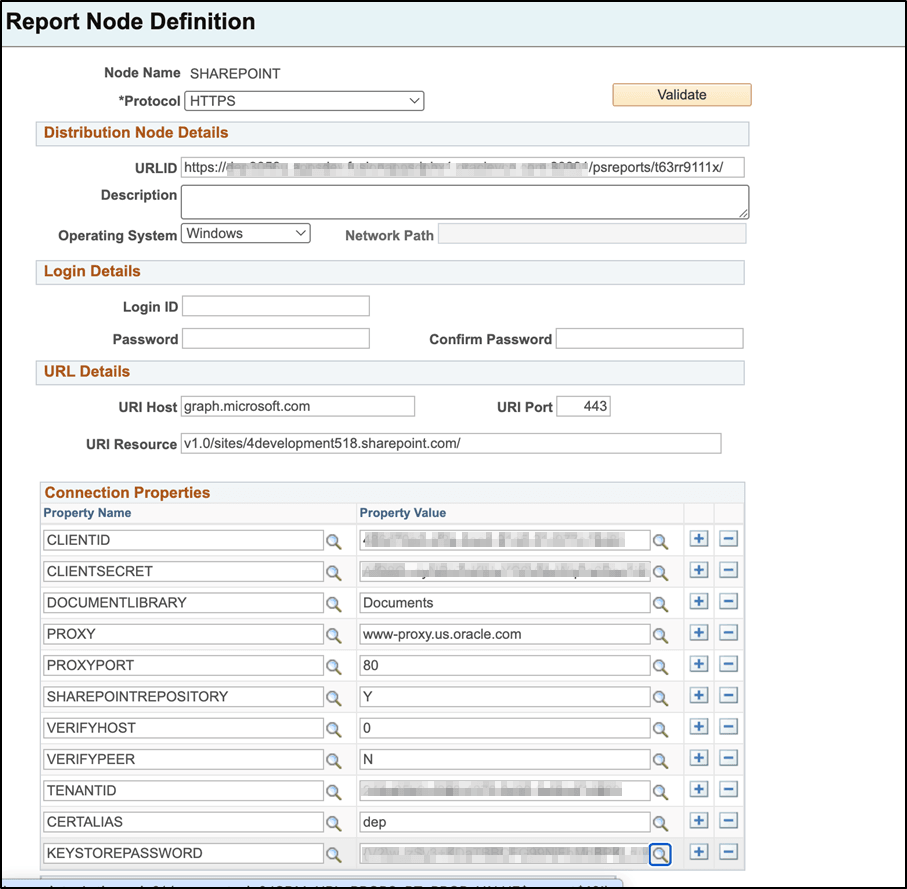
Task: Edit the PROXYPORT value 80 field
Action: (504, 665)
